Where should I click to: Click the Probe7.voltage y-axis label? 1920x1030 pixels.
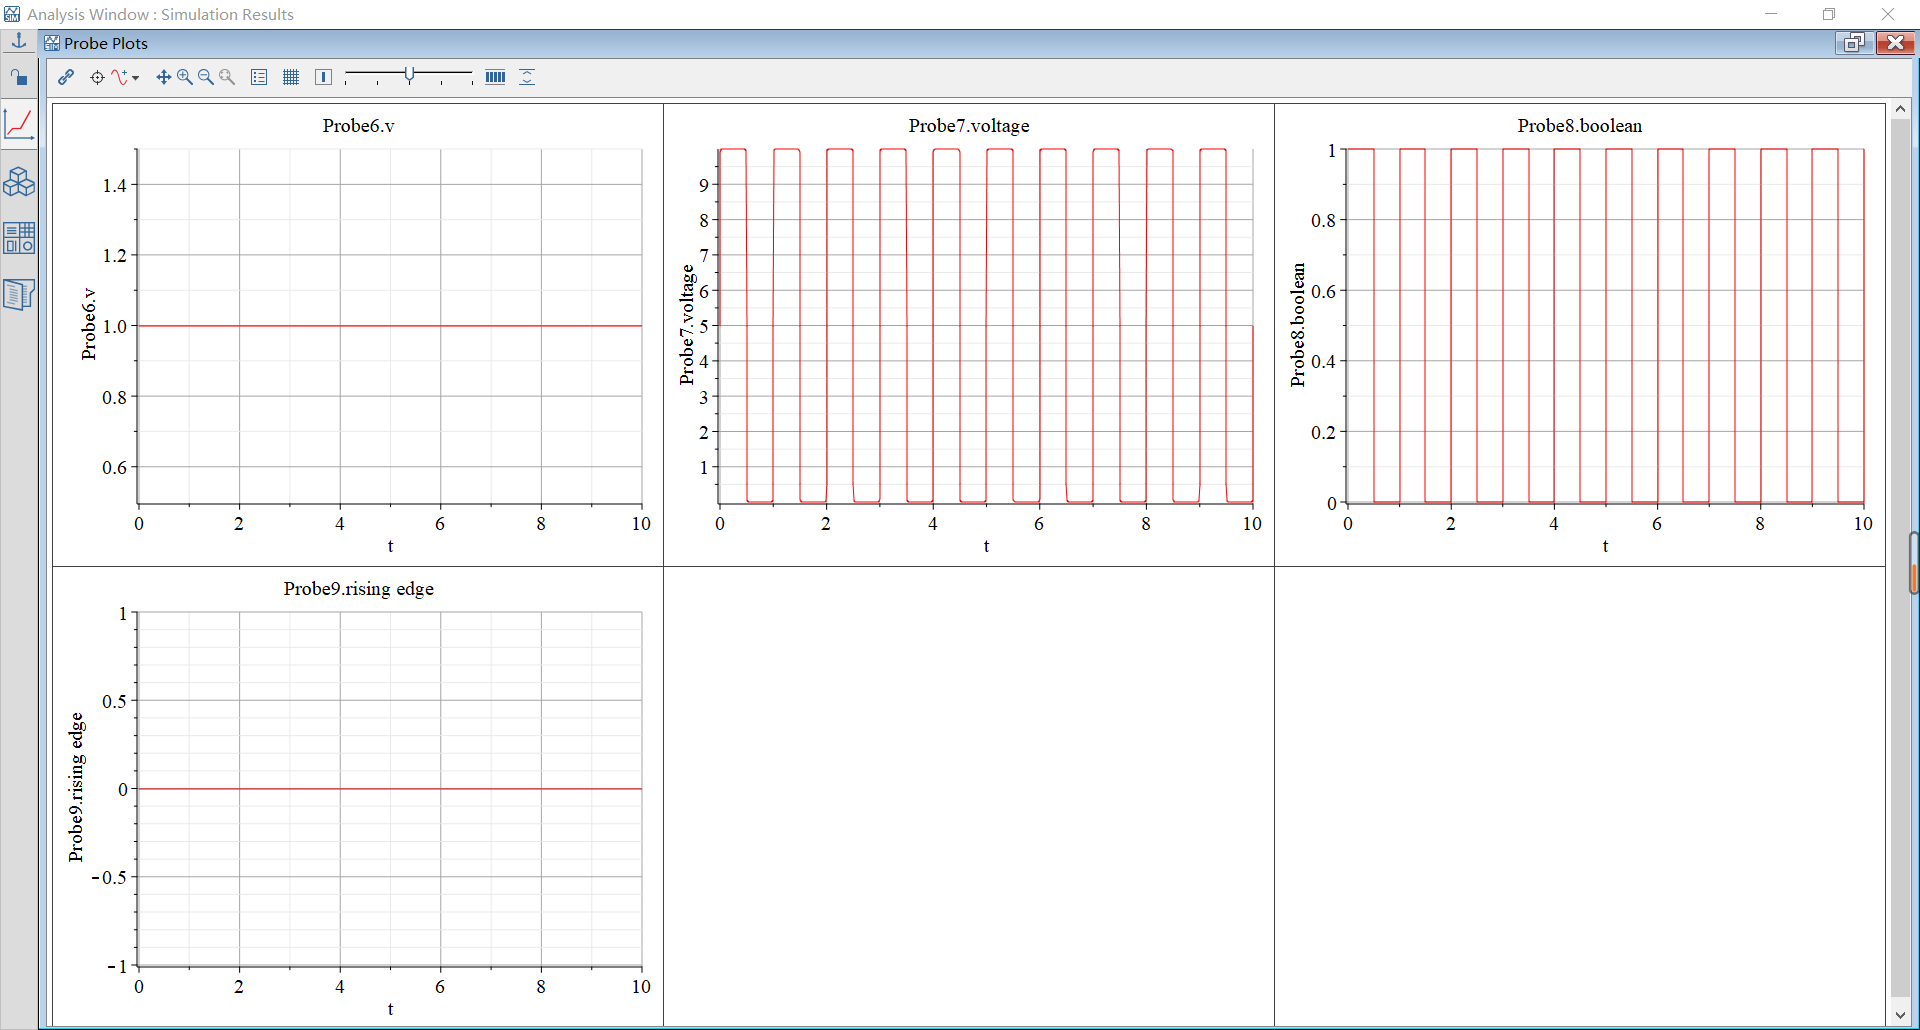(x=686, y=324)
